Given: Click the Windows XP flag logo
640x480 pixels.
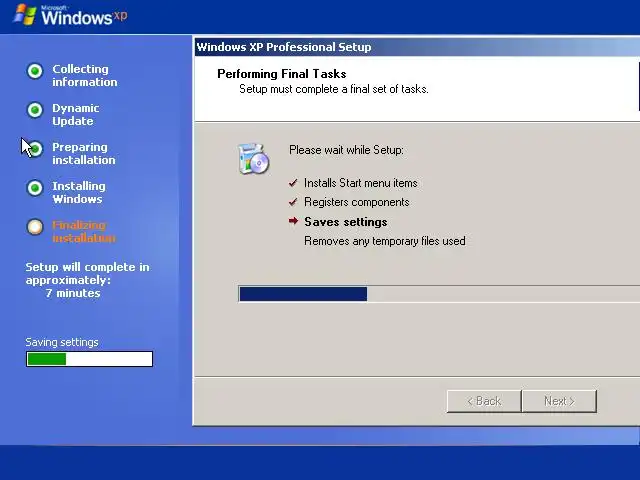Looking at the screenshot, I should (25, 15).
